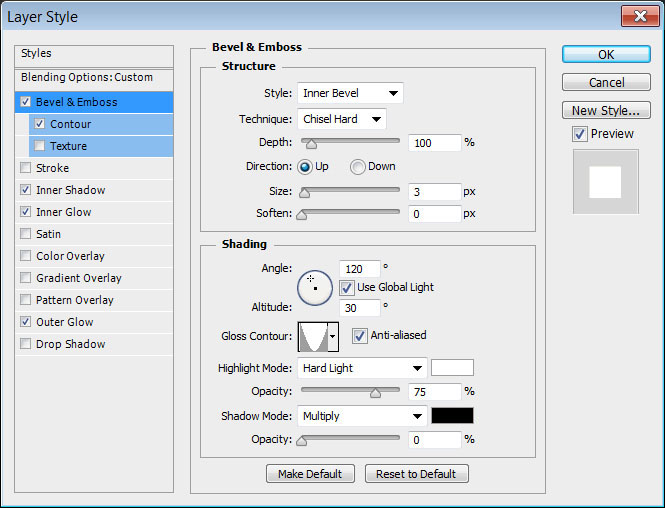Toggle Use Global Light checkbox
This screenshot has width=665, height=508.
coord(347,287)
